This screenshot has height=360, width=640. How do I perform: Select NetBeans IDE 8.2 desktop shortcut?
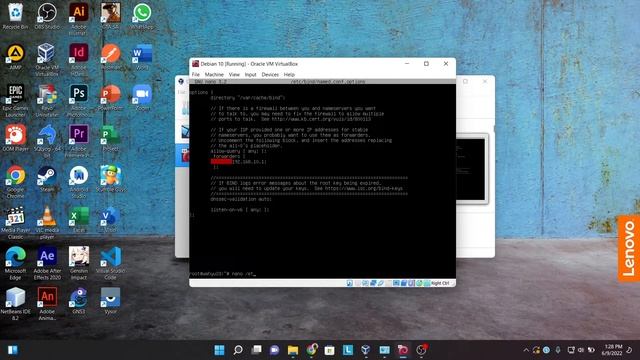[16, 304]
